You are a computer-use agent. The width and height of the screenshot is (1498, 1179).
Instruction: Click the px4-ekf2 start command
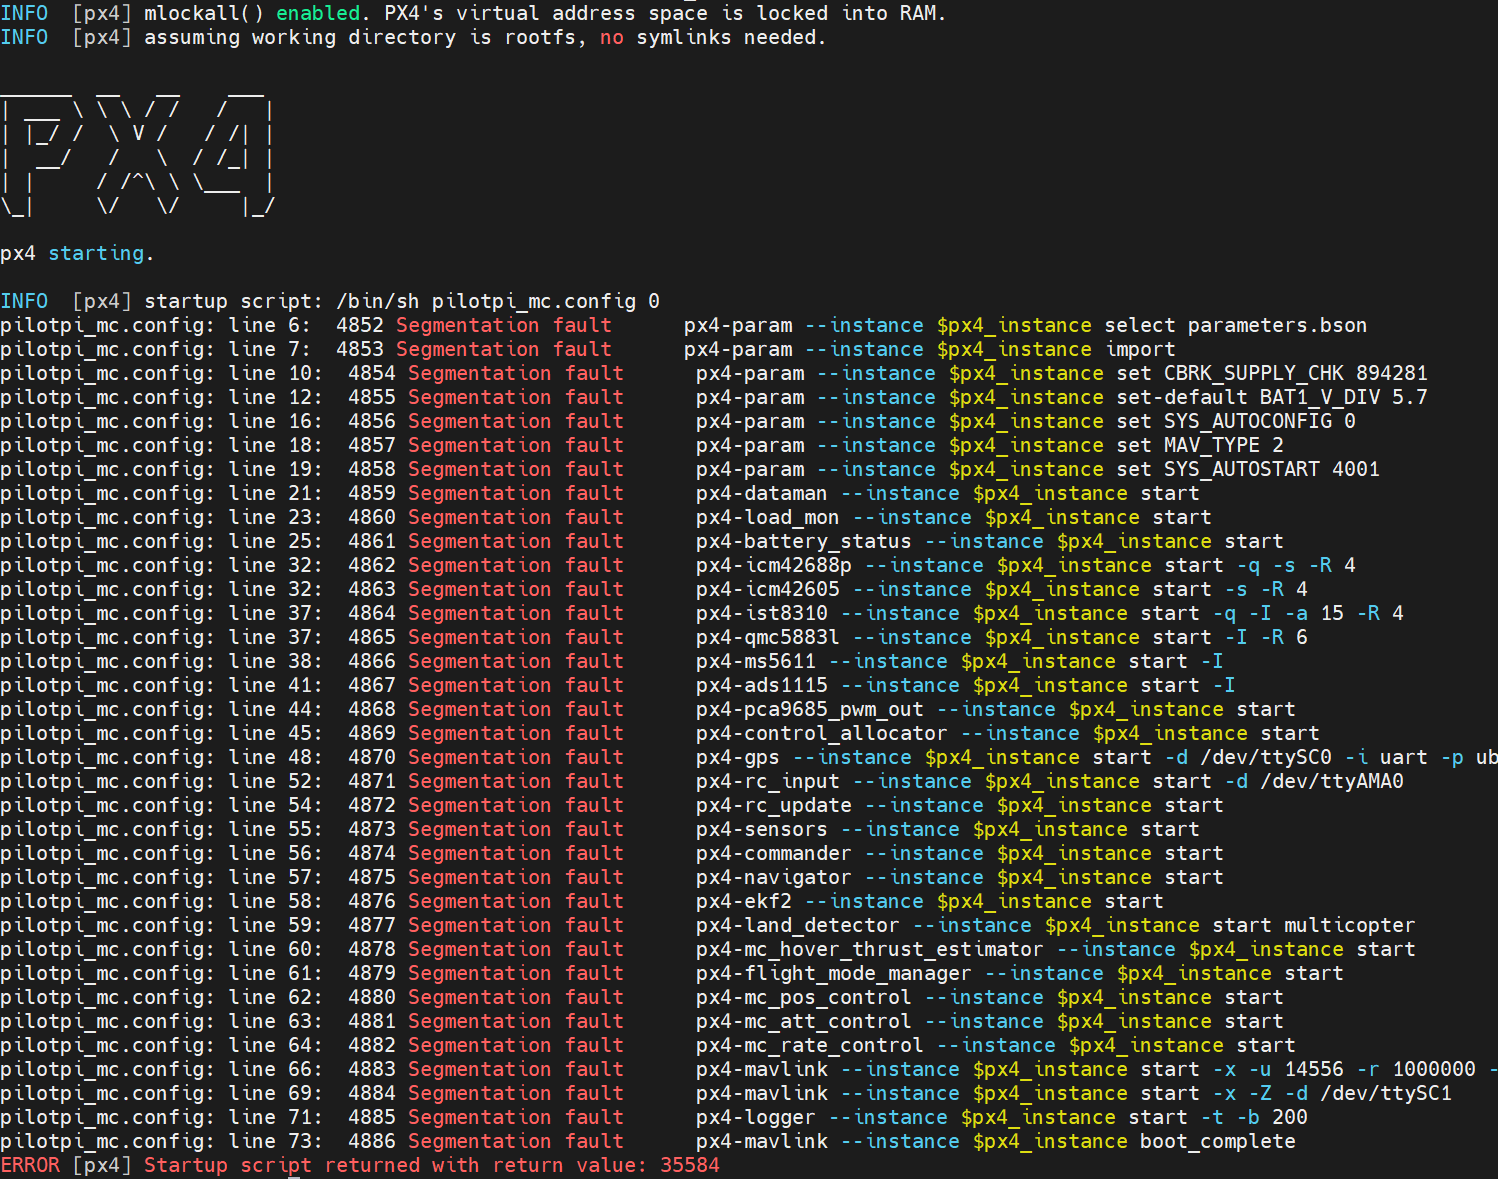pos(930,901)
